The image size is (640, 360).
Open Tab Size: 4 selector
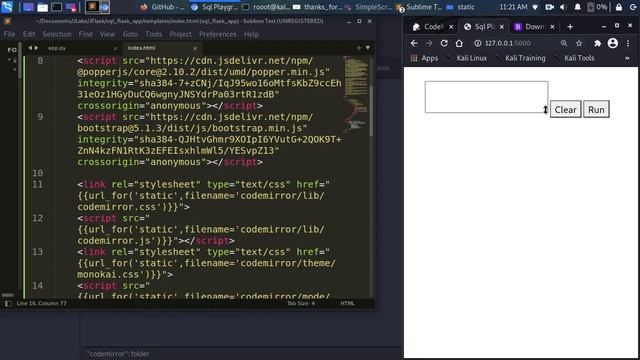point(301,303)
